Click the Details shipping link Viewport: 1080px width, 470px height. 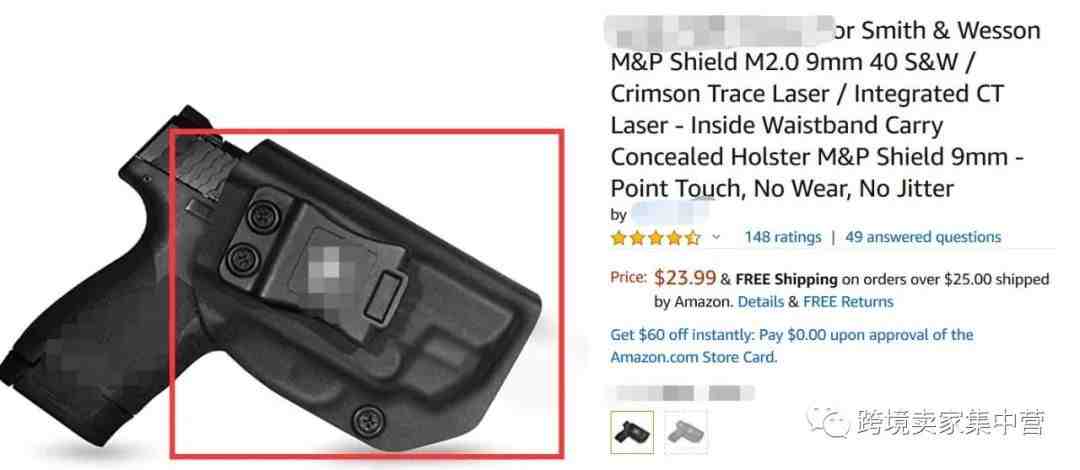point(760,302)
